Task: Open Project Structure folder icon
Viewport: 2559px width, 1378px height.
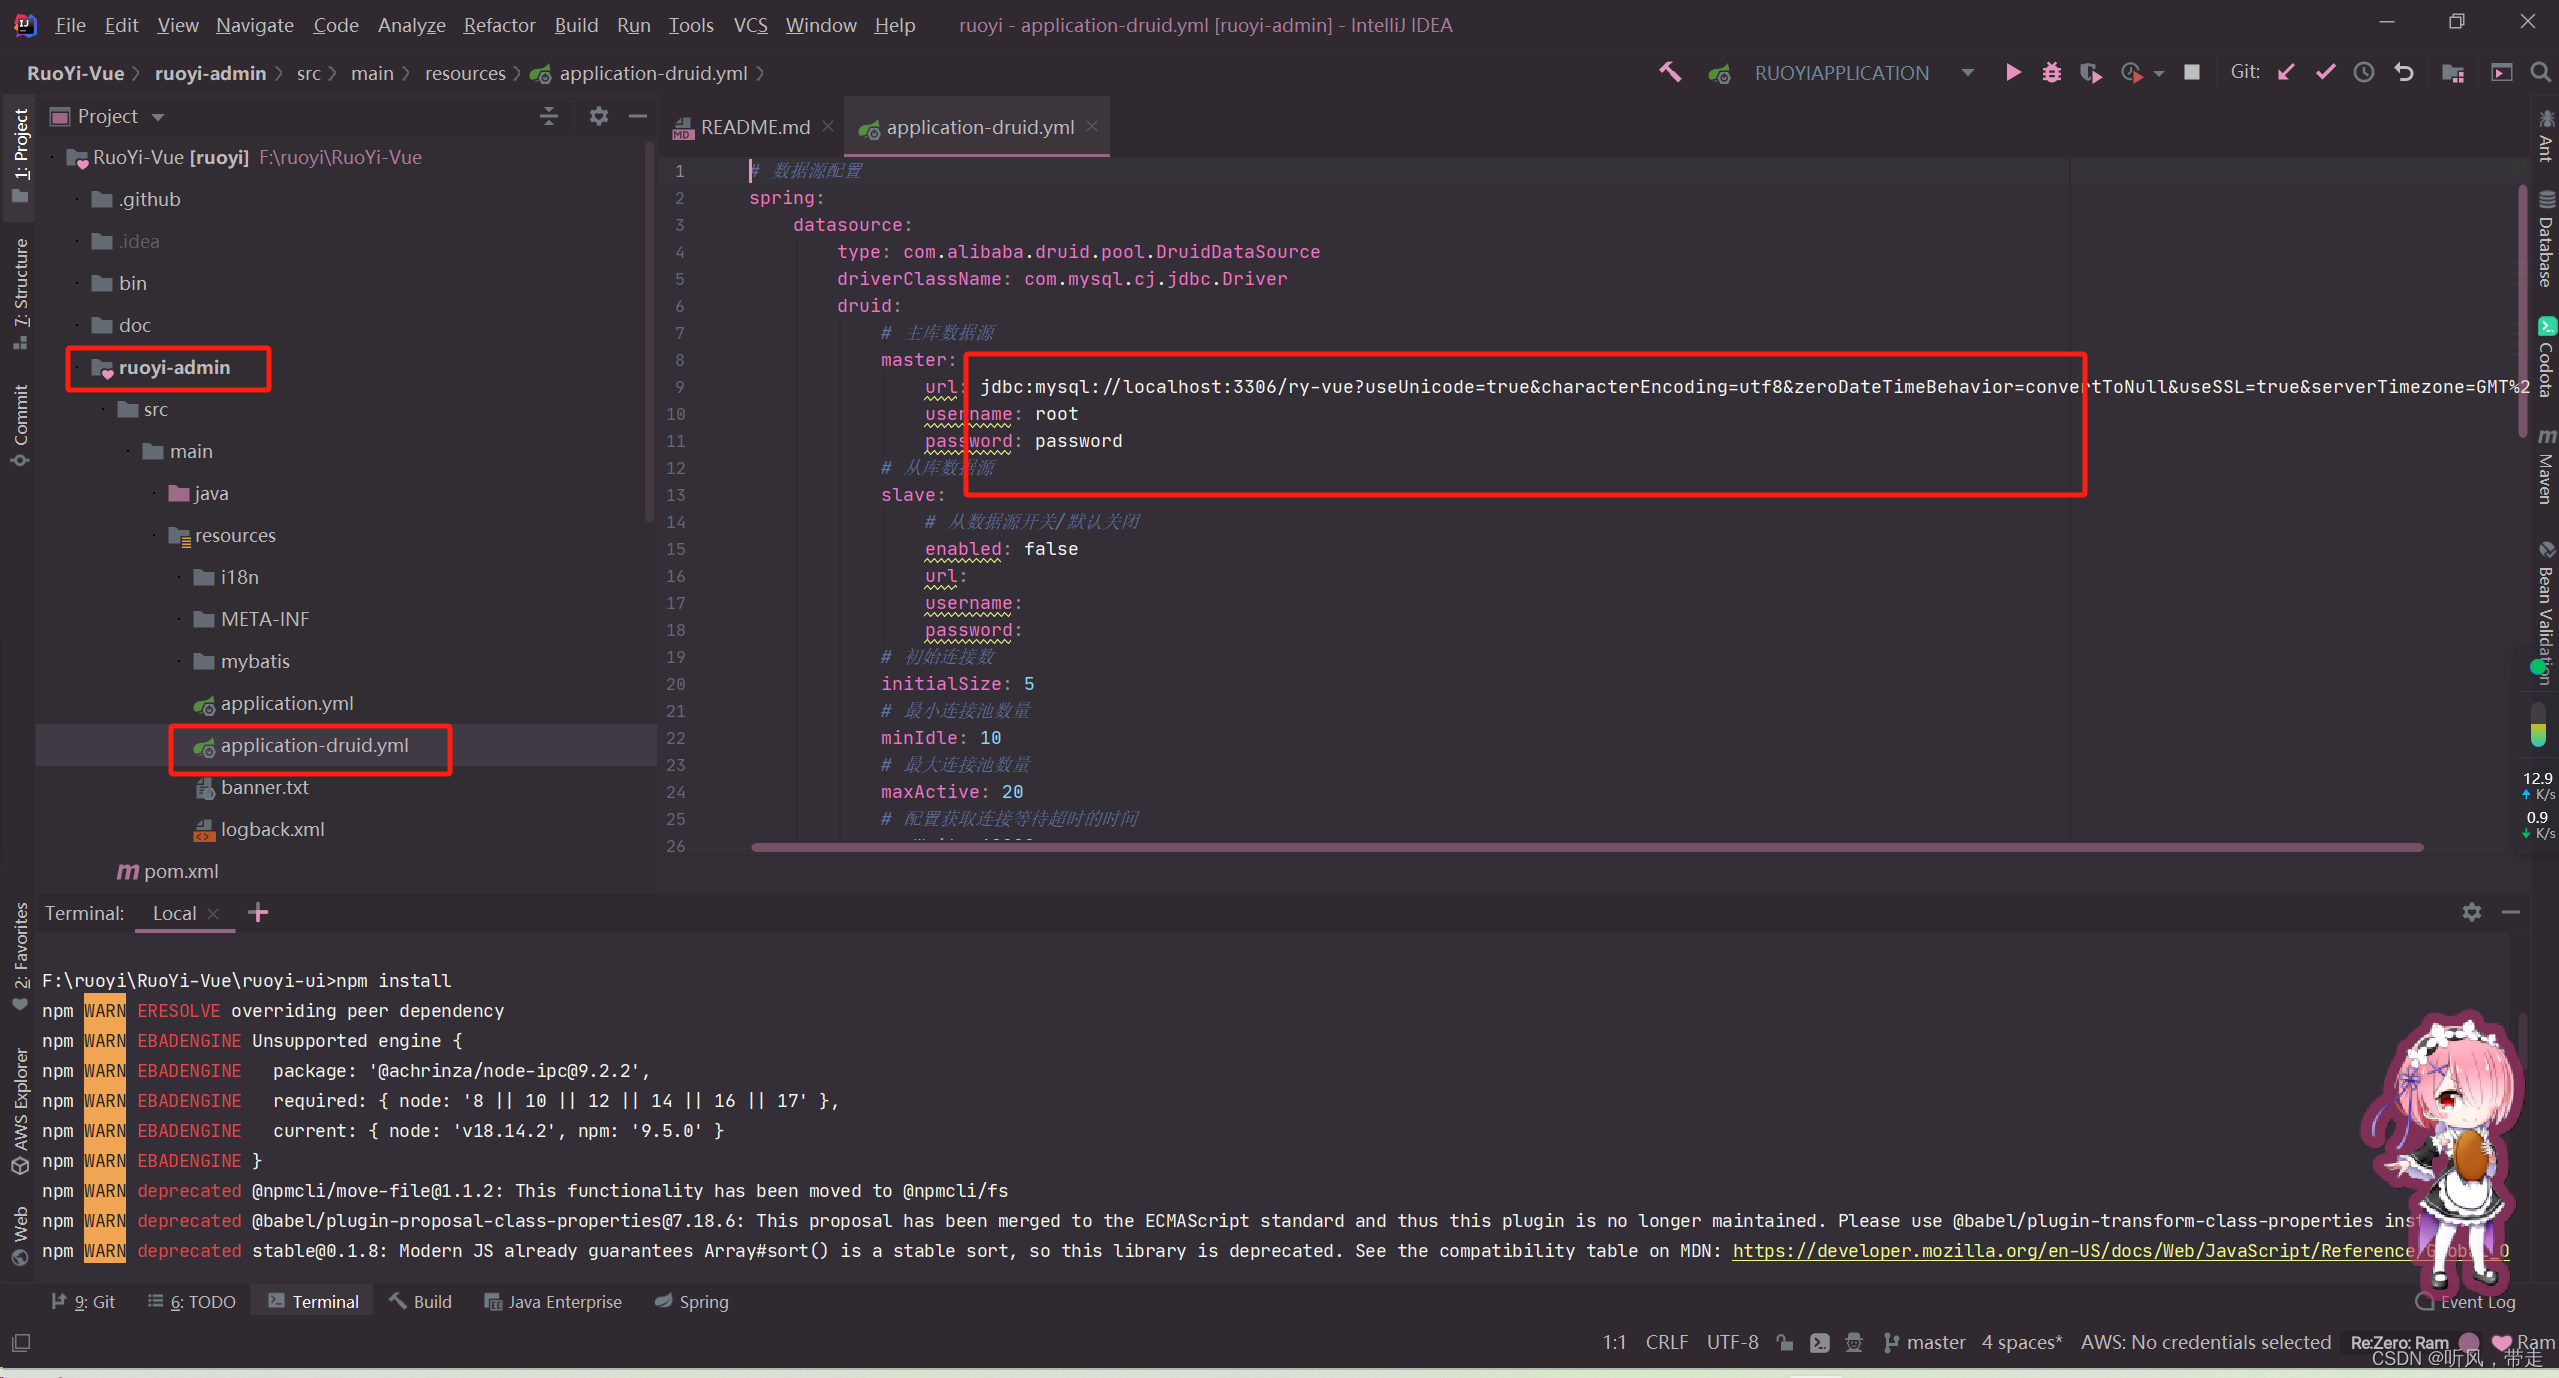Action: (x=2453, y=72)
